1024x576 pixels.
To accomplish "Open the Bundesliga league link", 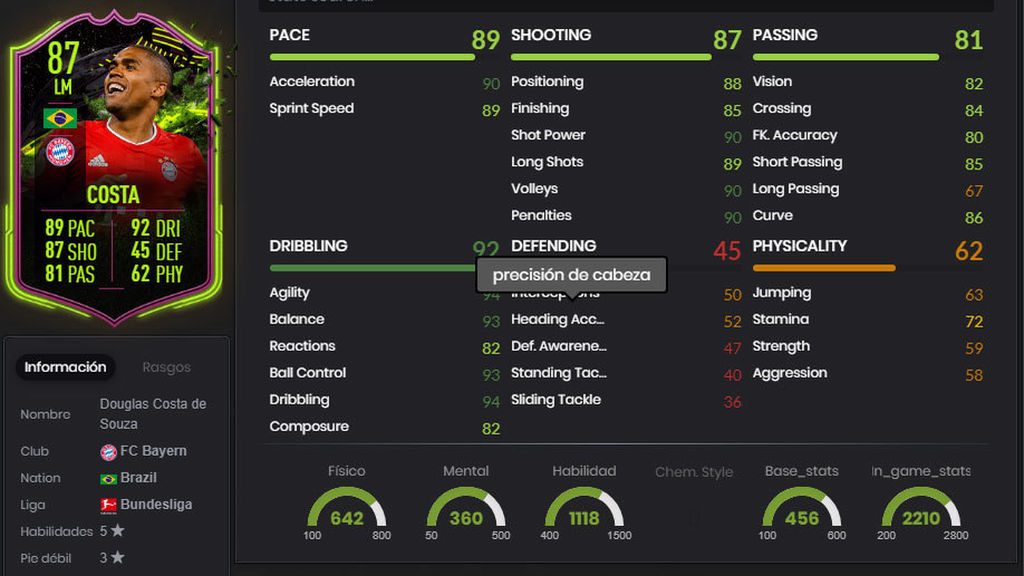I will coord(156,505).
